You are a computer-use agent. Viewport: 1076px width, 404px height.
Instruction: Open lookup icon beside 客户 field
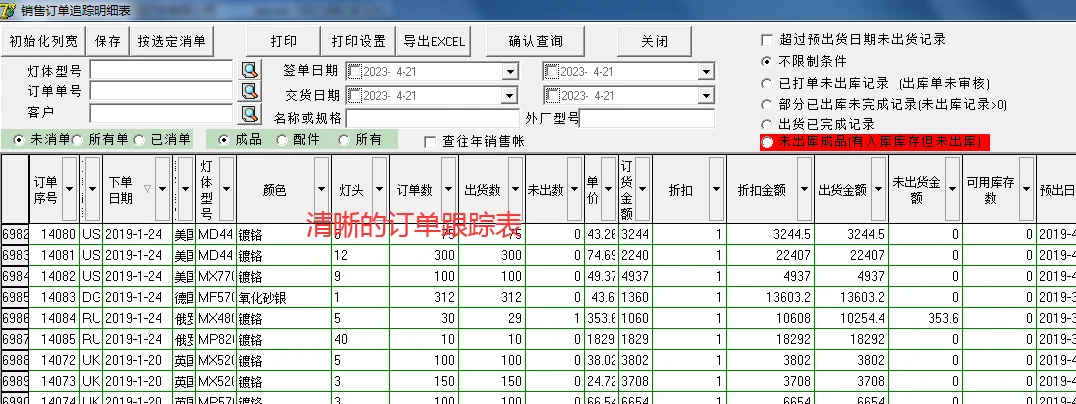pyautogui.click(x=250, y=113)
